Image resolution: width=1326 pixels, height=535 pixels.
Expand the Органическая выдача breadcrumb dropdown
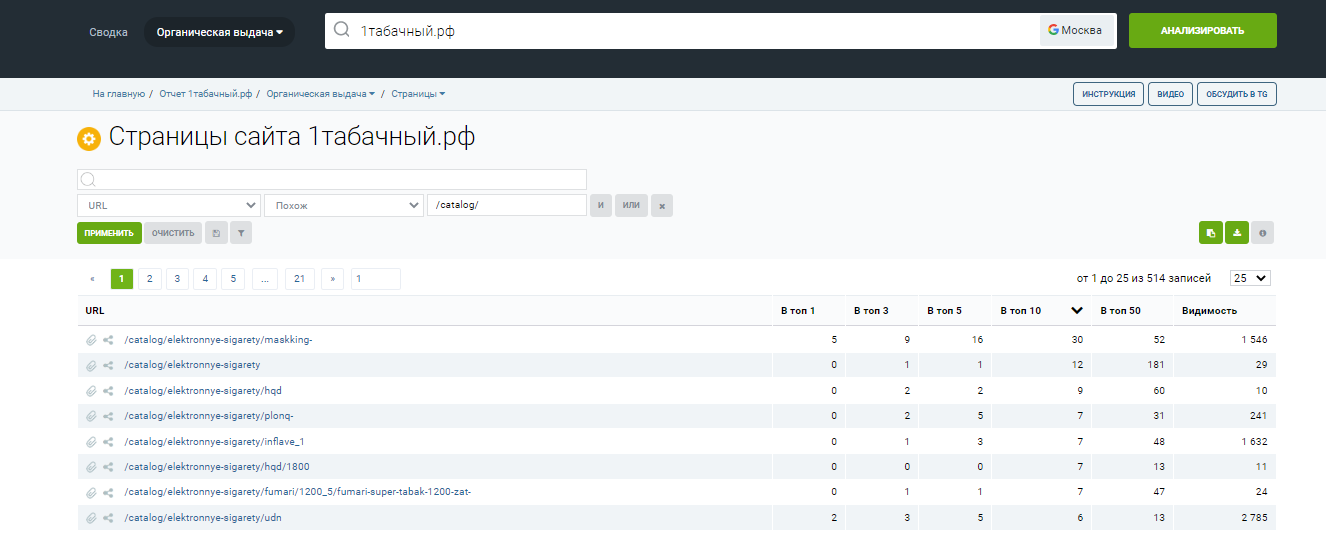pyautogui.click(x=321, y=94)
